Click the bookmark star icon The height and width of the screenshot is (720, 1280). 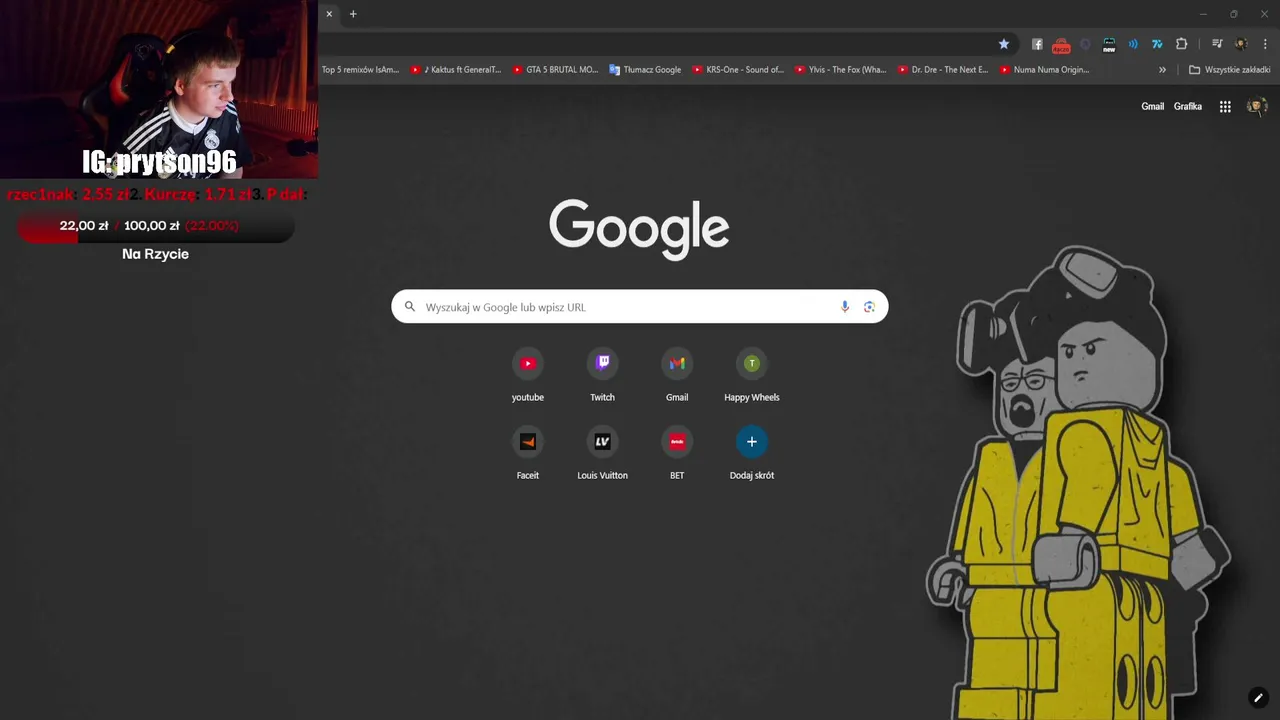tap(1004, 44)
